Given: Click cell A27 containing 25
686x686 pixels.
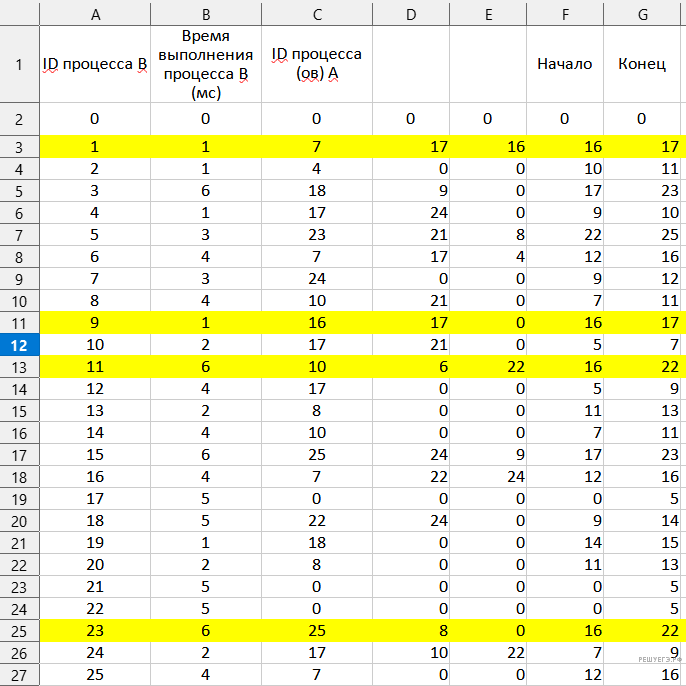Looking at the screenshot, I should click(95, 677).
